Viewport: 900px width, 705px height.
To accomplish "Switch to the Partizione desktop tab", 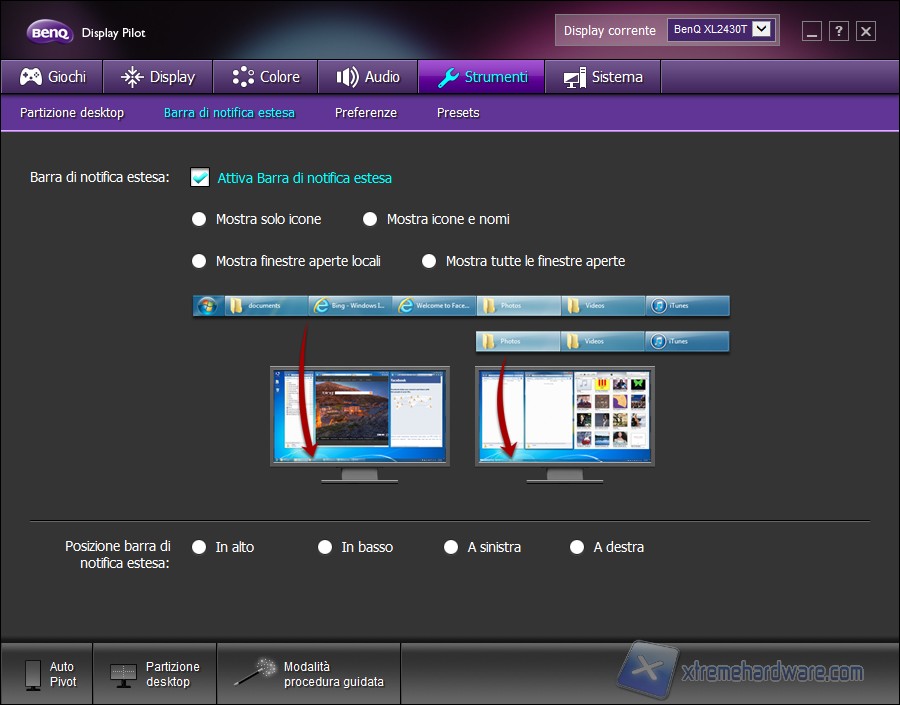I will point(70,113).
